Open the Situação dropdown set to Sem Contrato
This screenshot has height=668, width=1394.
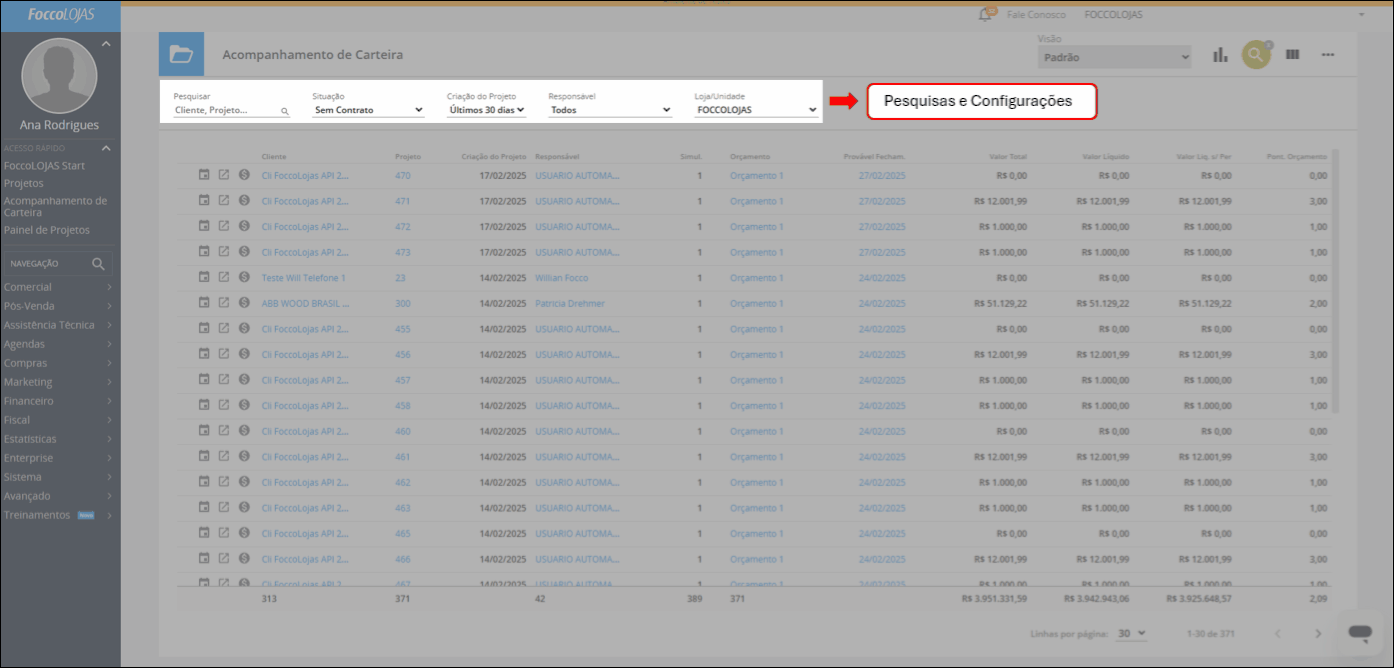tap(368, 110)
